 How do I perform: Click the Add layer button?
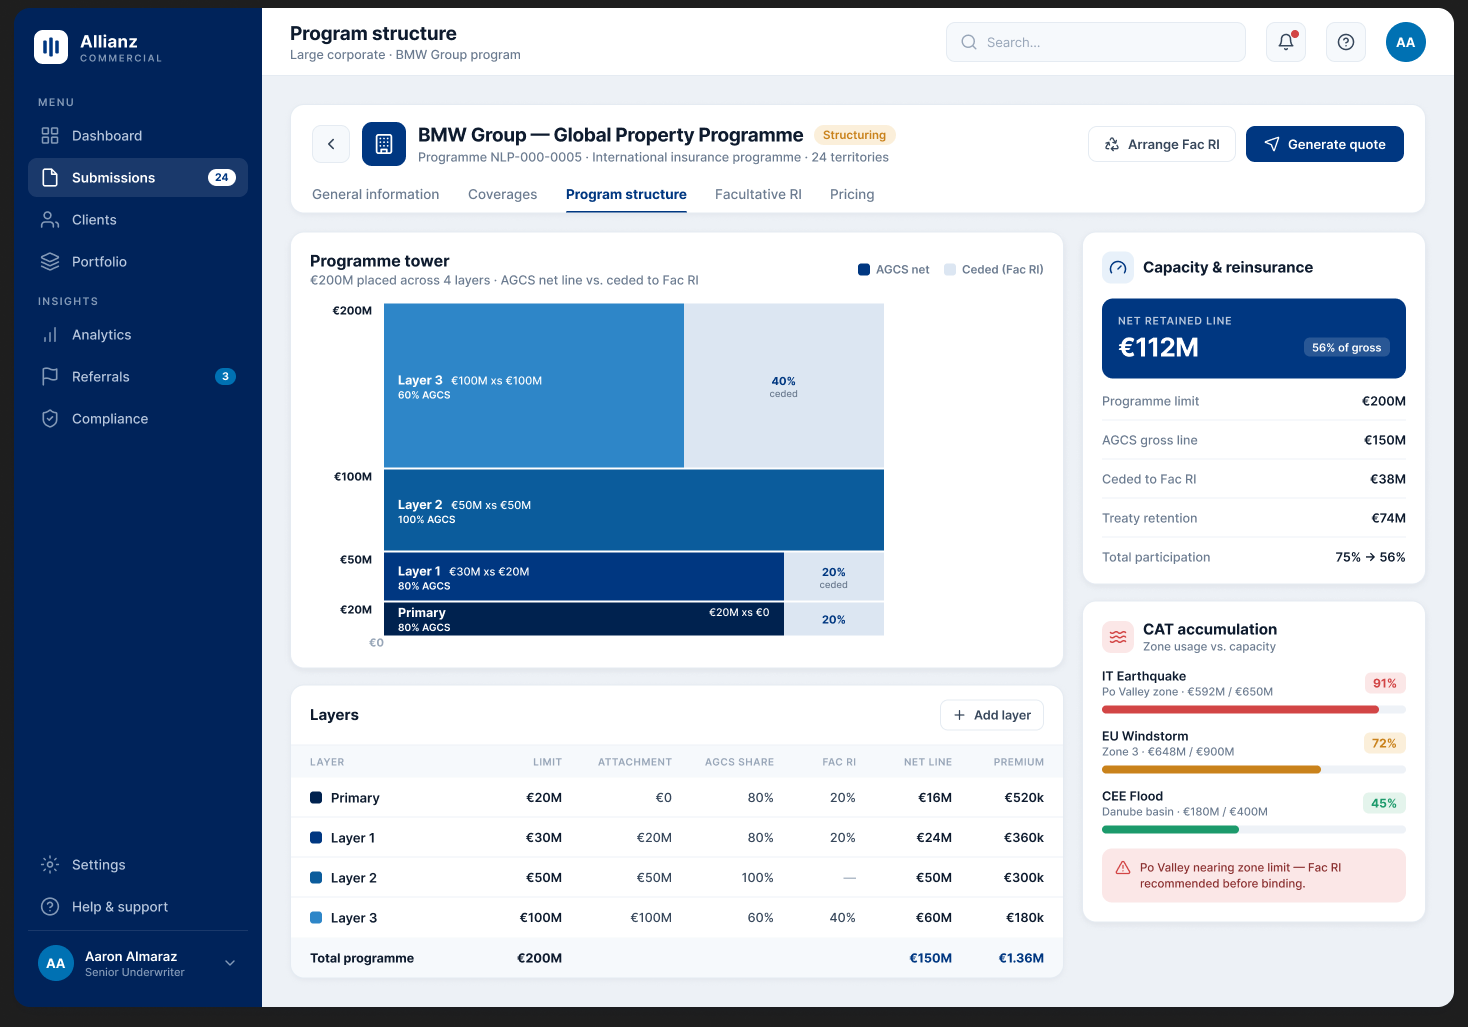[x=992, y=715]
